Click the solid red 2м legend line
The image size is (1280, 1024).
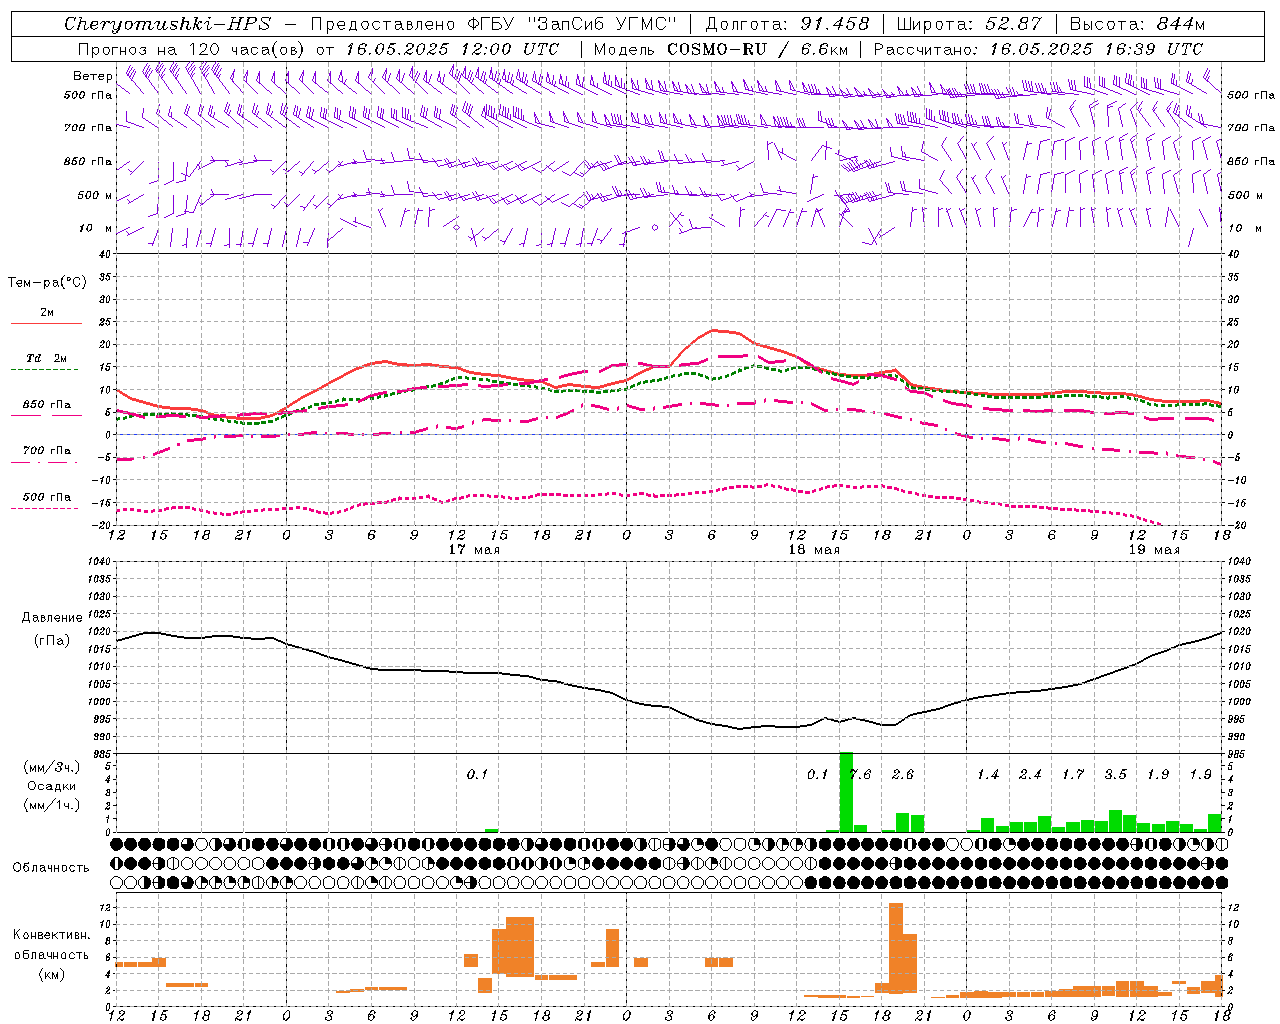(x=46, y=323)
